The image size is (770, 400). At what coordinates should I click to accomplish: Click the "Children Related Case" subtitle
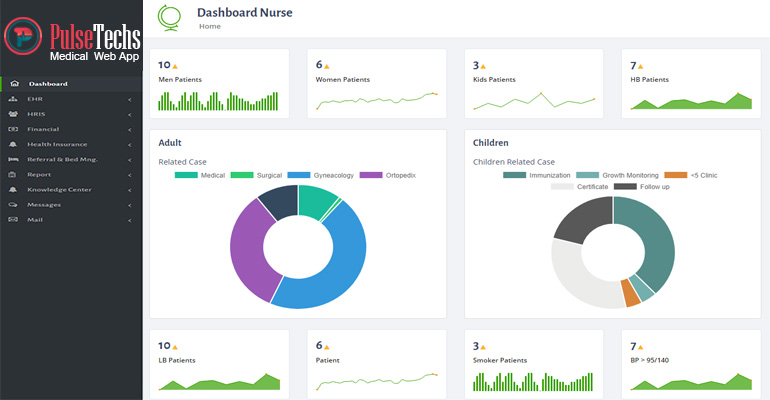click(514, 162)
